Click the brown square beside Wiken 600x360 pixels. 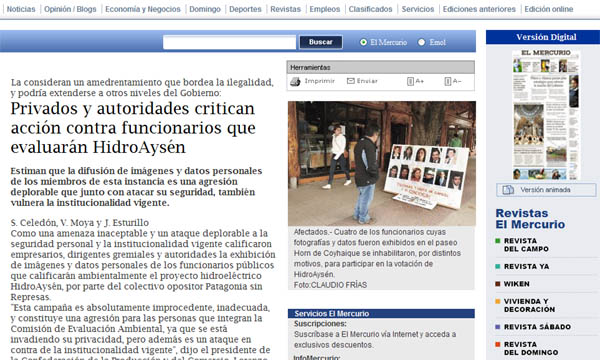click(497, 284)
